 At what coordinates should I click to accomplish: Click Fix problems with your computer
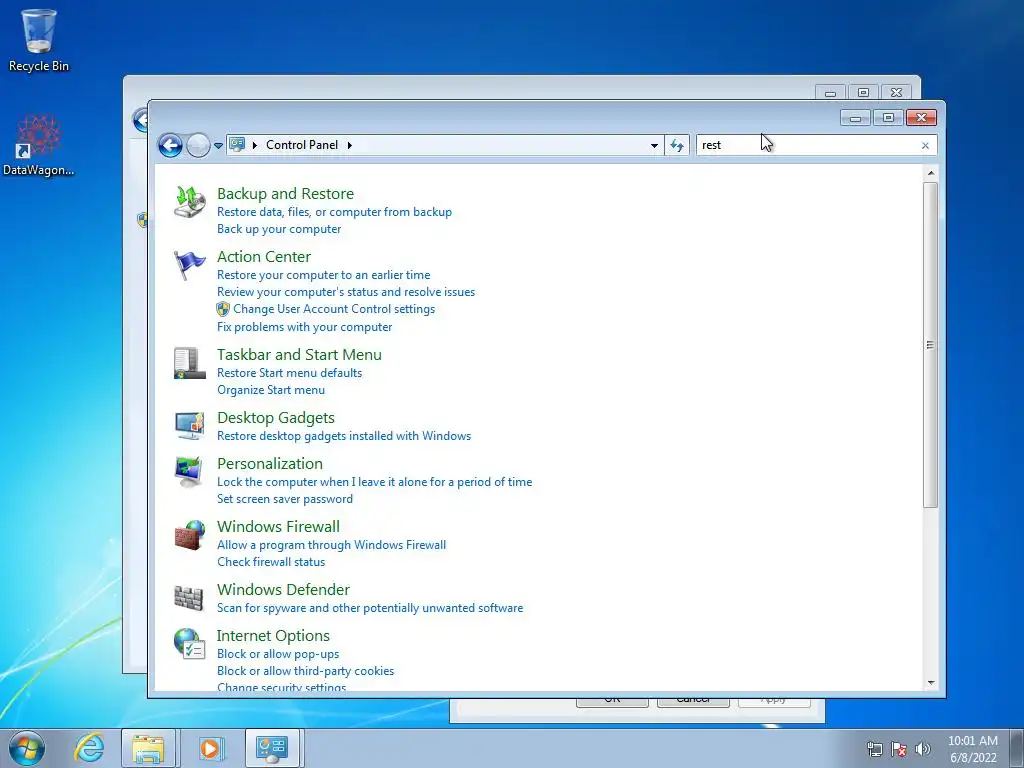(304, 327)
